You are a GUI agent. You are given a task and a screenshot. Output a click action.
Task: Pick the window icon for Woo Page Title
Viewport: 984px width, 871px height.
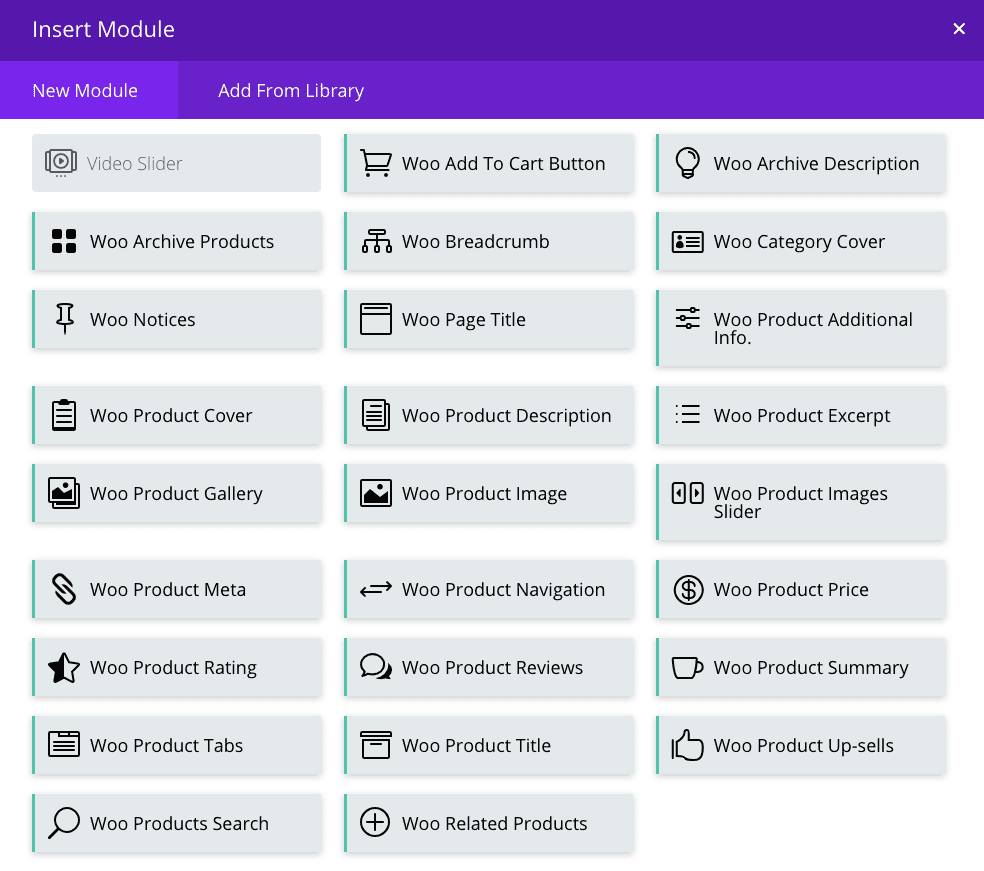(x=376, y=319)
